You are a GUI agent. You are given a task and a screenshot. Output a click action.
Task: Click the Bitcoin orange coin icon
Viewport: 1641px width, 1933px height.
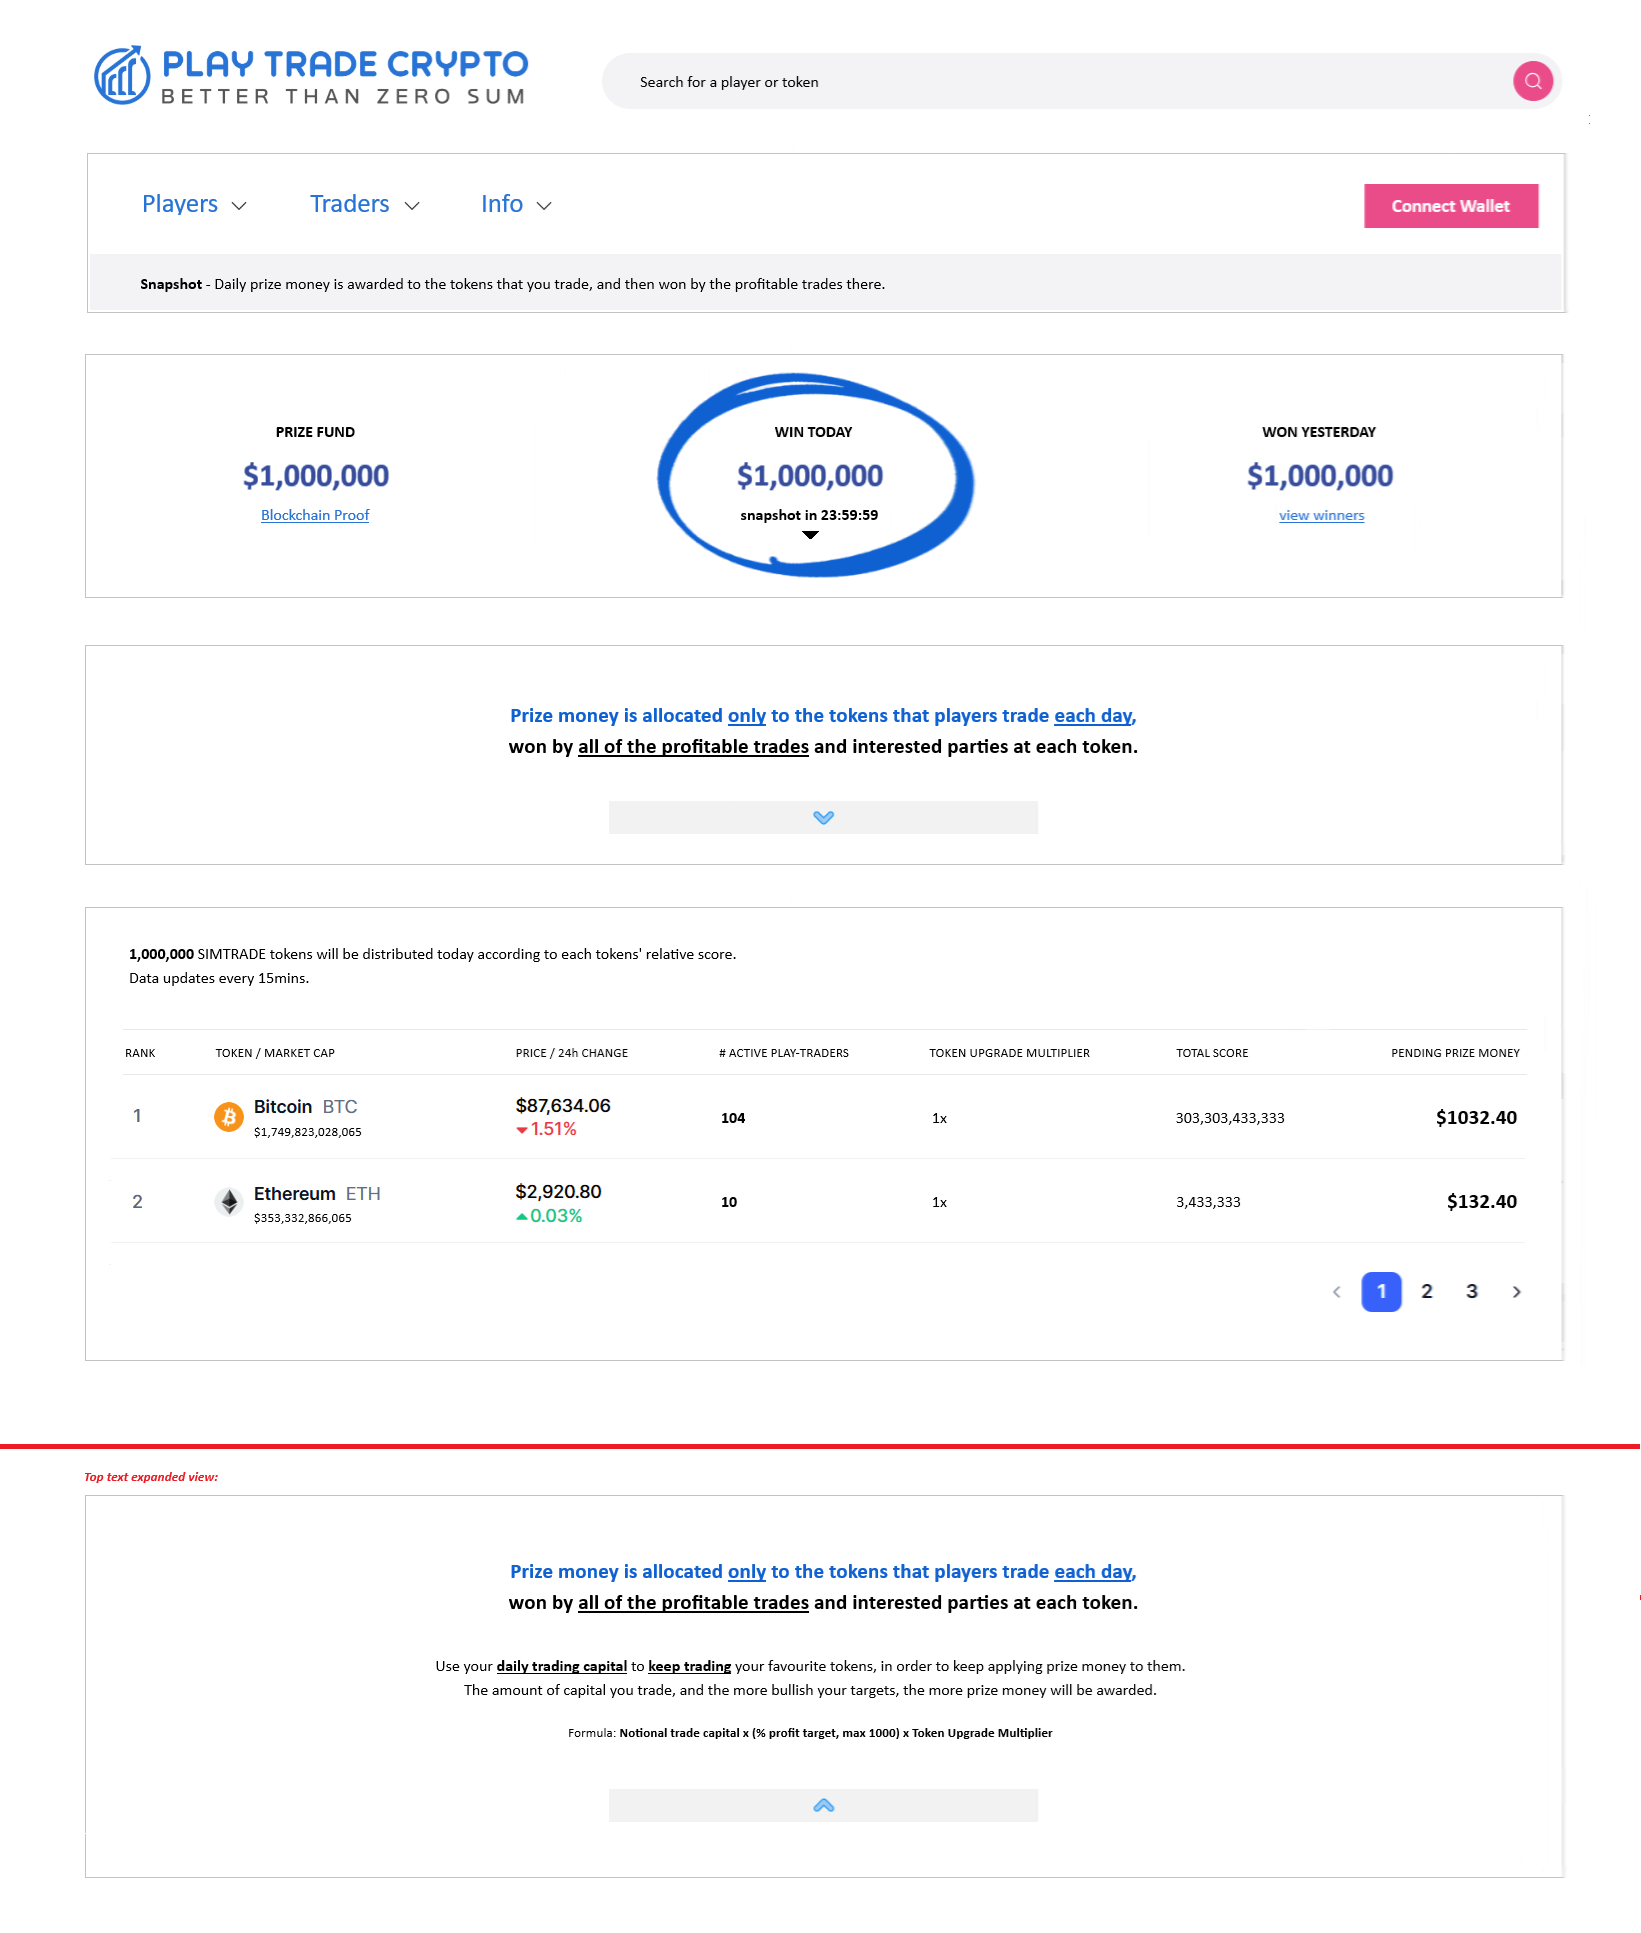coord(229,1117)
